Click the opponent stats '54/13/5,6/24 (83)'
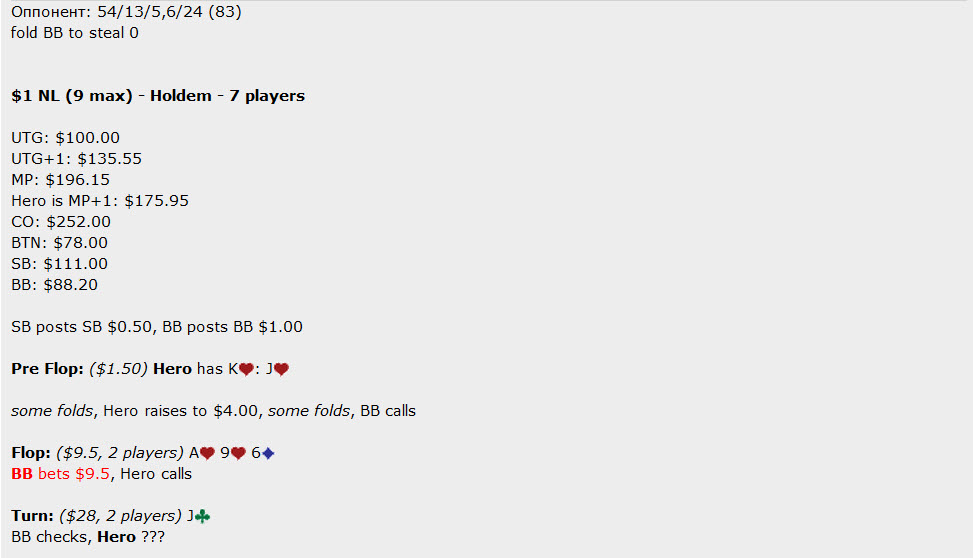Image resolution: width=973 pixels, height=558 pixels. coord(169,12)
